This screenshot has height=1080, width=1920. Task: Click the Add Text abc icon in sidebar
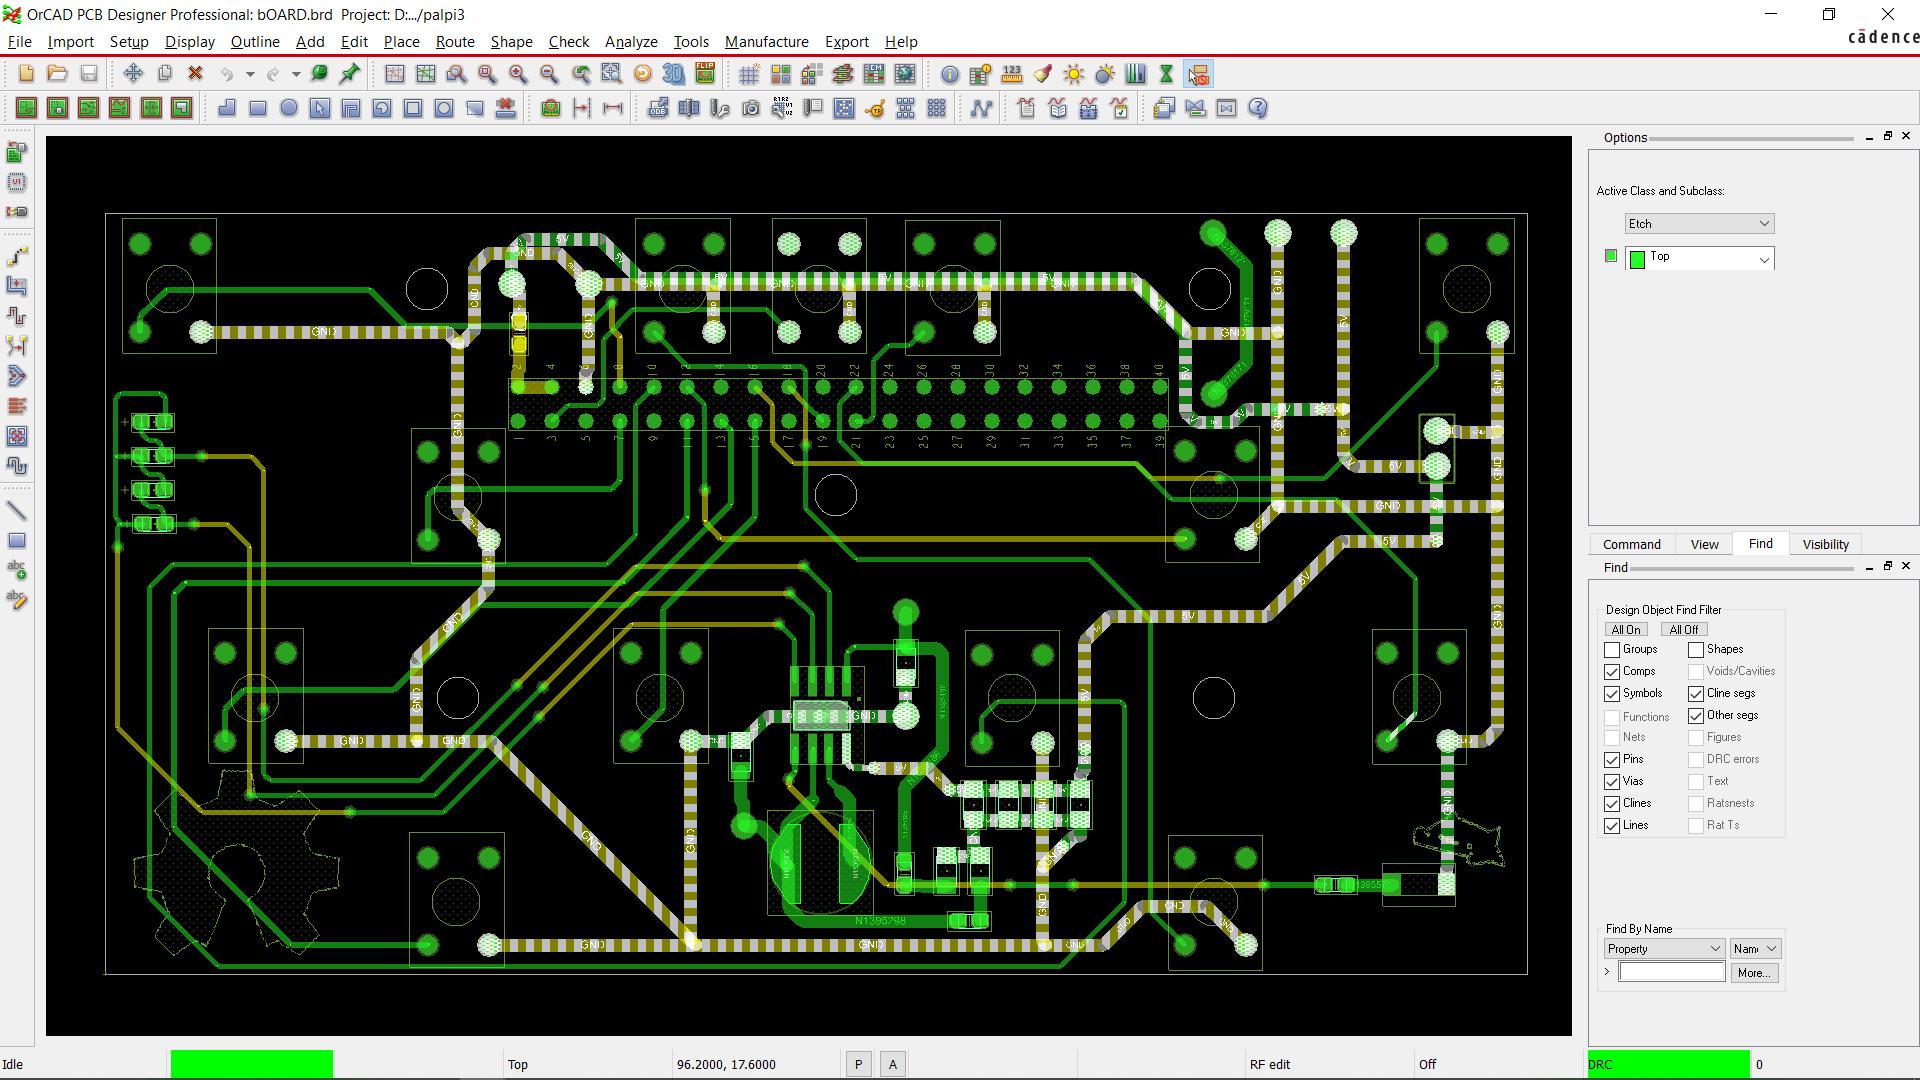tap(17, 570)
